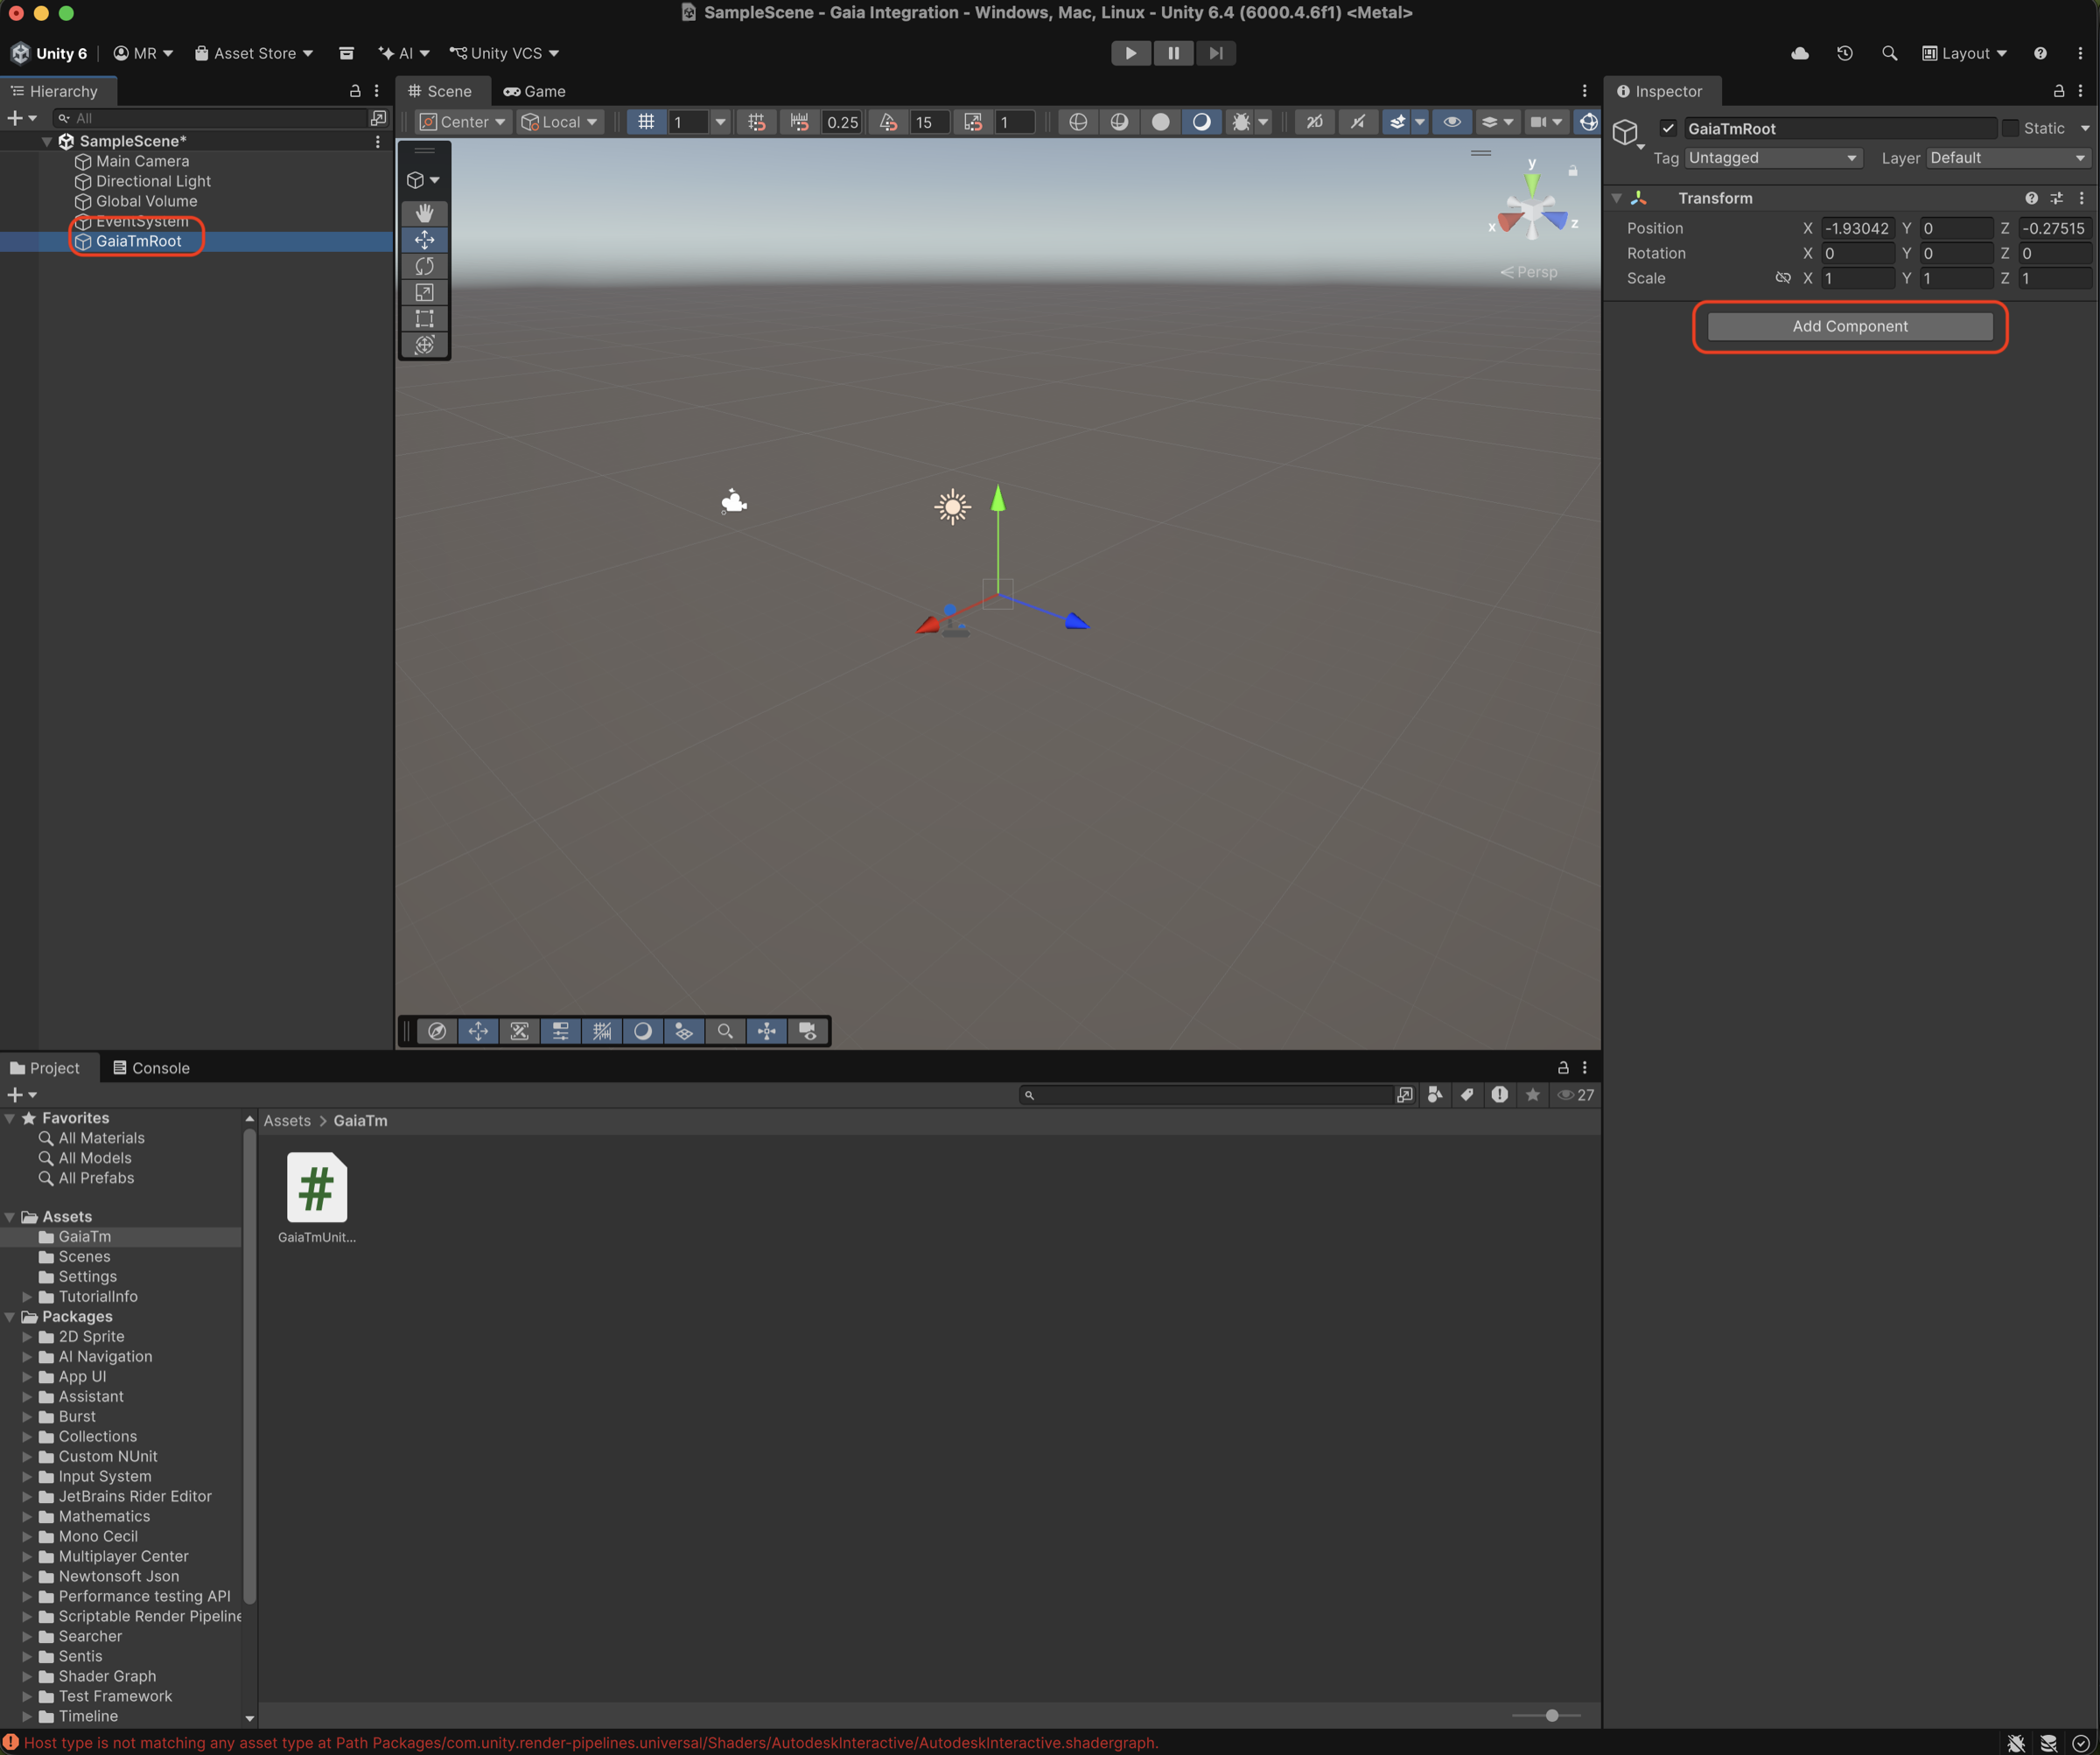Lock the Hierarchy panel
Viewport: 2100px width, 1755px height.
355,91
